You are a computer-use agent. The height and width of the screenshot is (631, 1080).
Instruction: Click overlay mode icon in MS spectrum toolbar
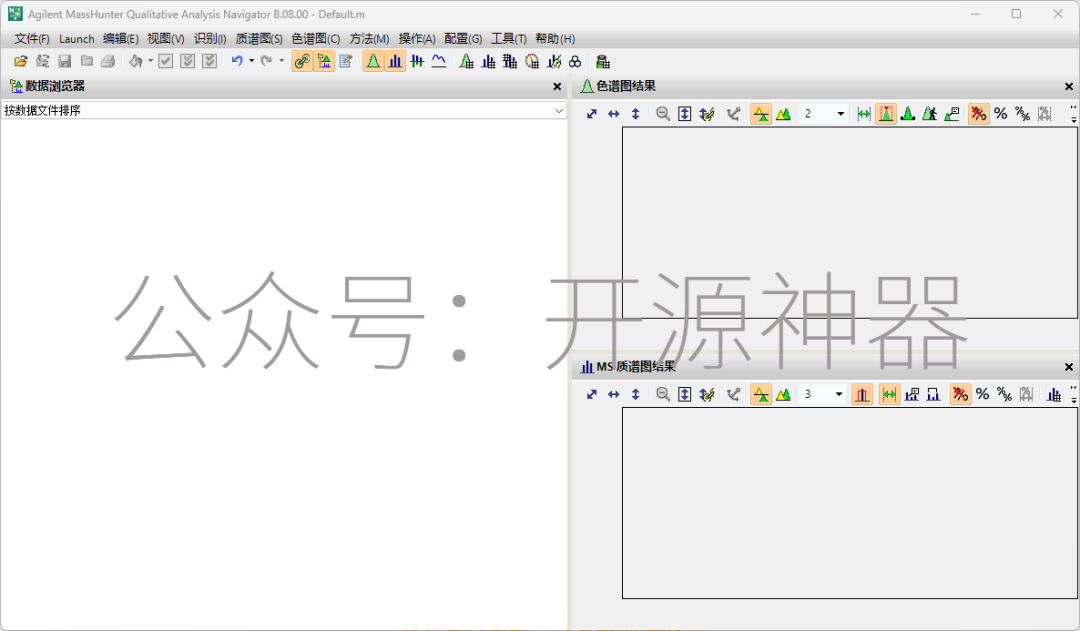click(x=783, y=394)
